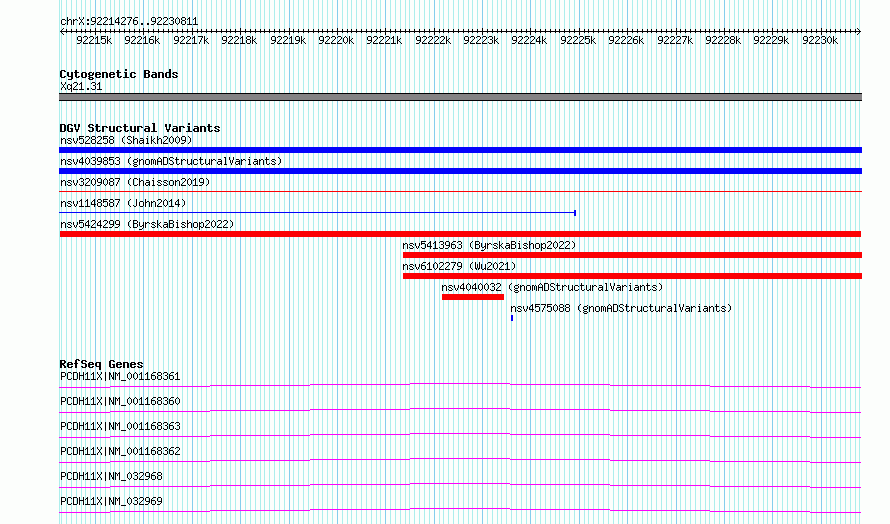Click the 92220k ruler tick label
Image resolution: width=890 pixels, height=524 pixels.
click(337, 40)
